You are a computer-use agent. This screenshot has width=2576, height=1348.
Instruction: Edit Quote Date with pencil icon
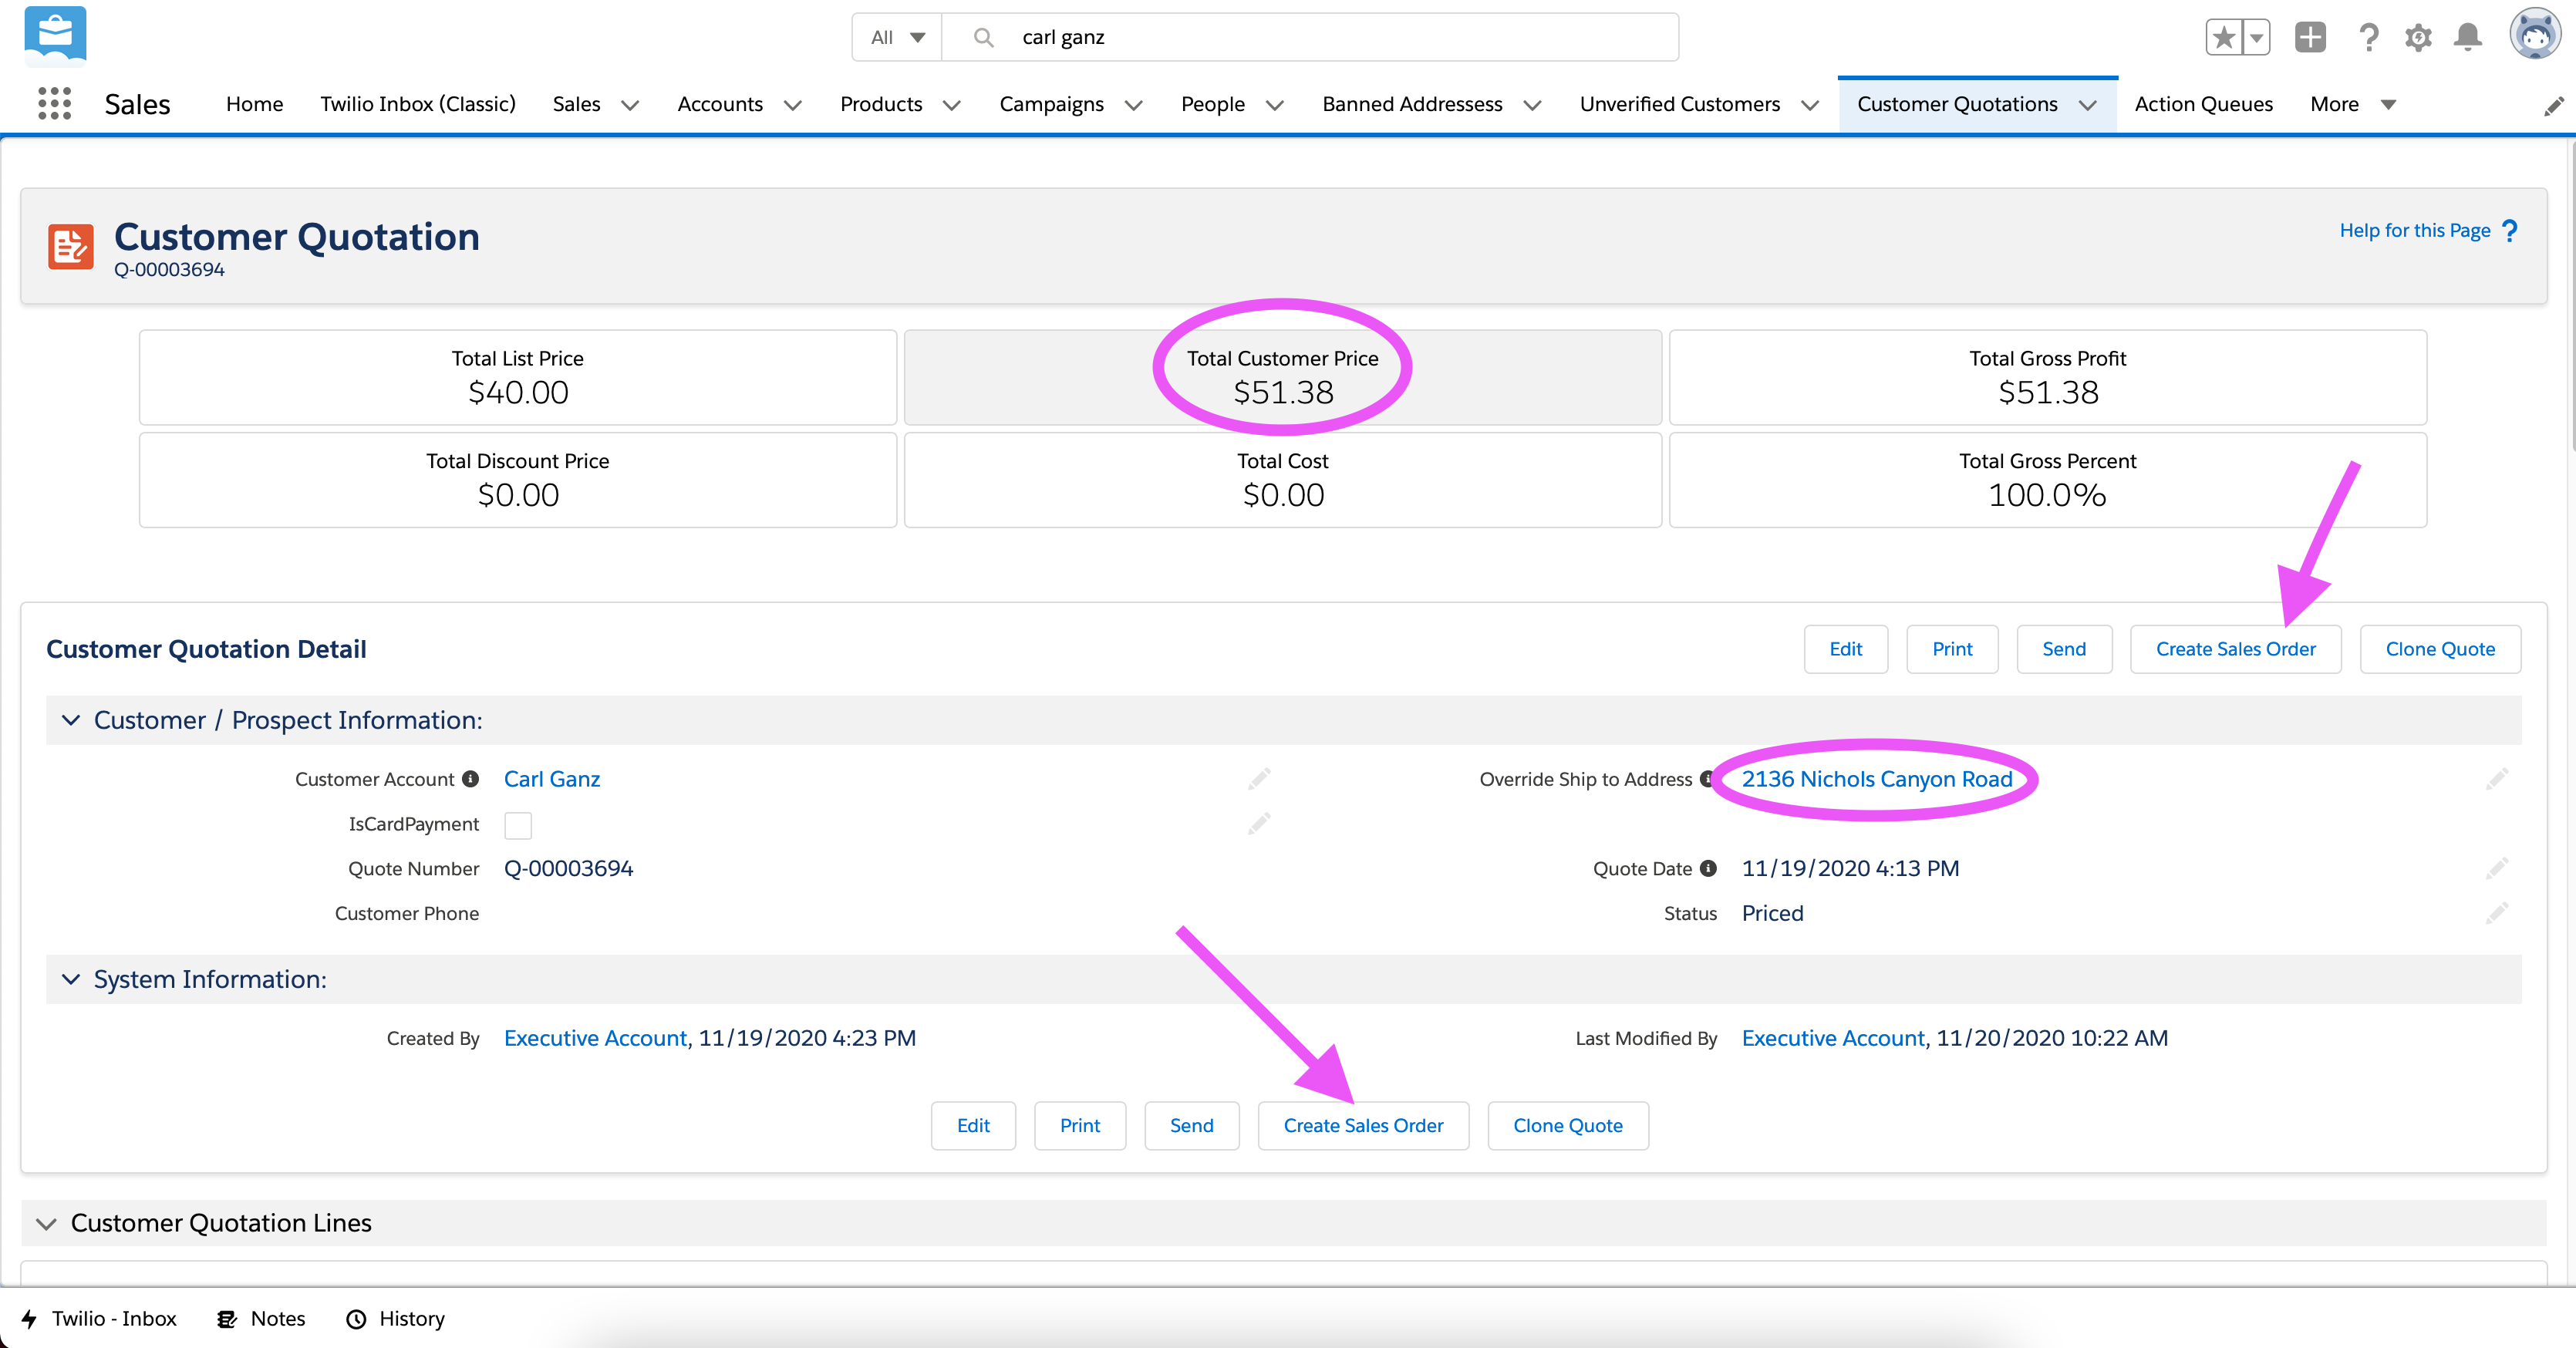[x=2497, y=868]
